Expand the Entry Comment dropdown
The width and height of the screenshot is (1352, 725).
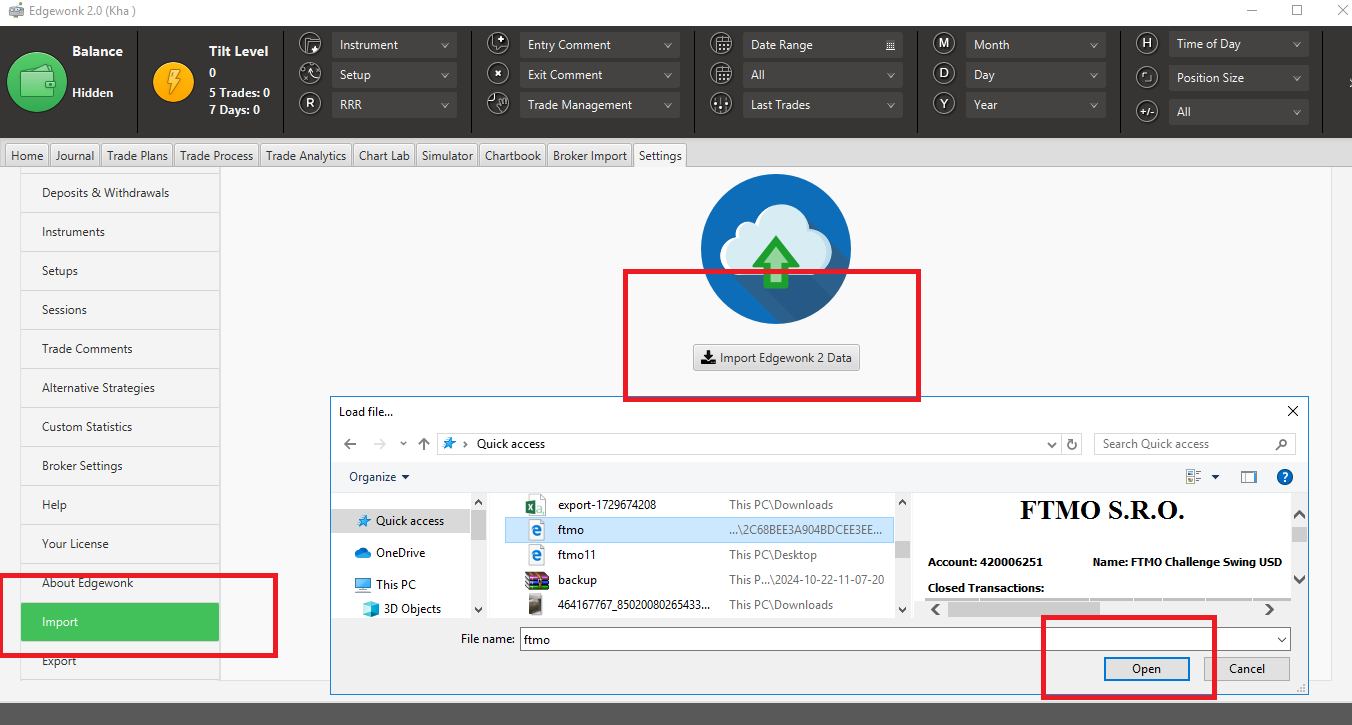[x=599, y=45]
